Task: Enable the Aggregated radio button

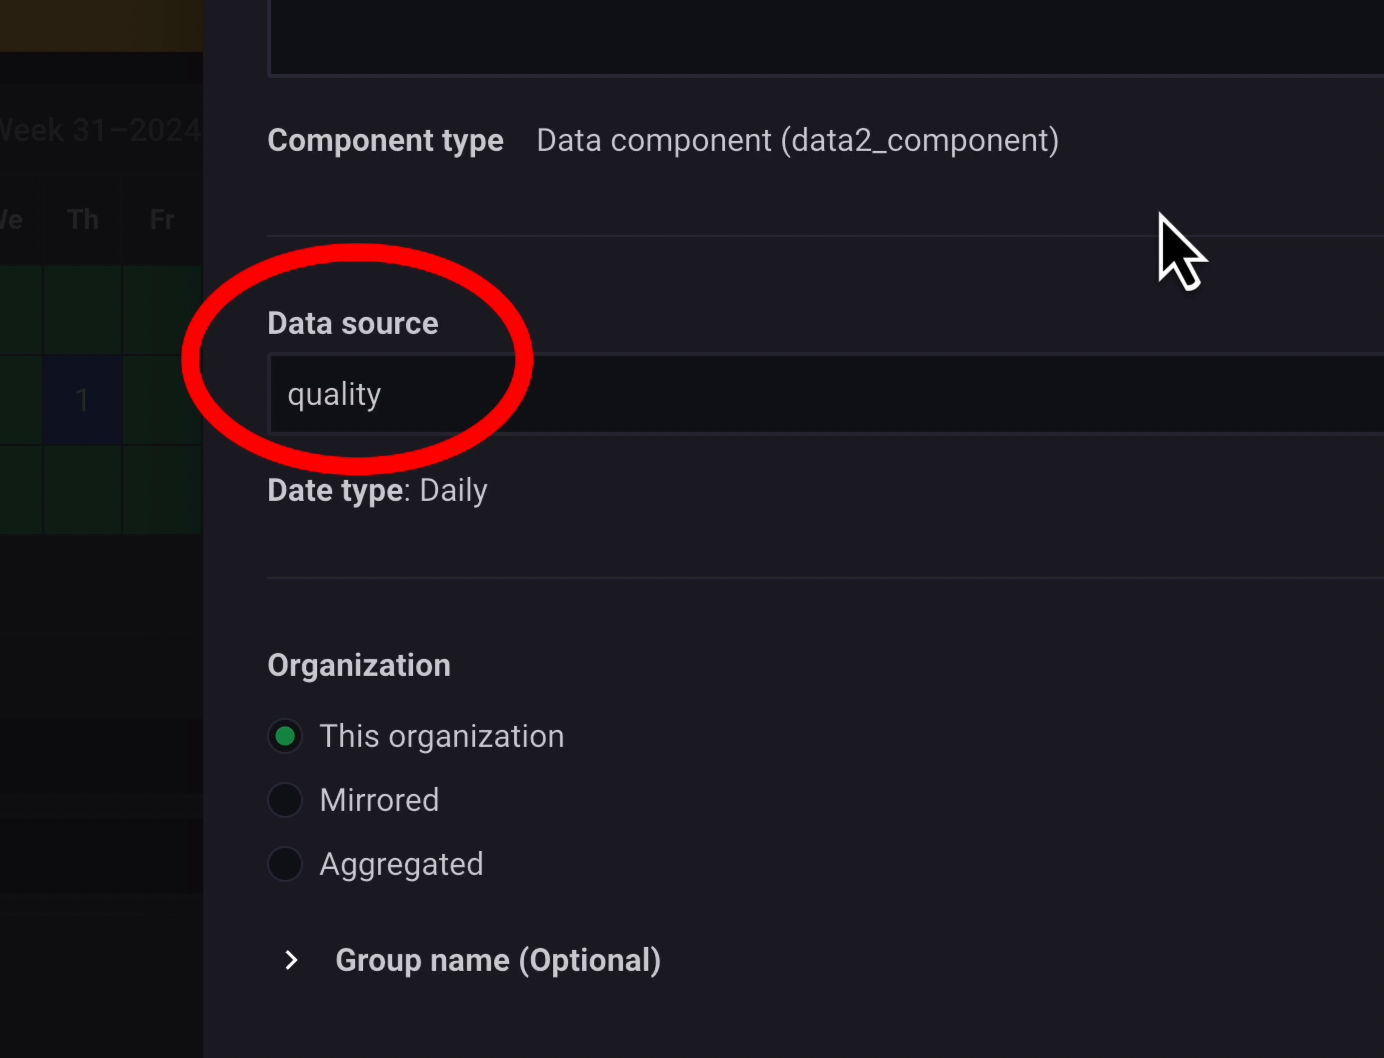Action: coord(285,864)
